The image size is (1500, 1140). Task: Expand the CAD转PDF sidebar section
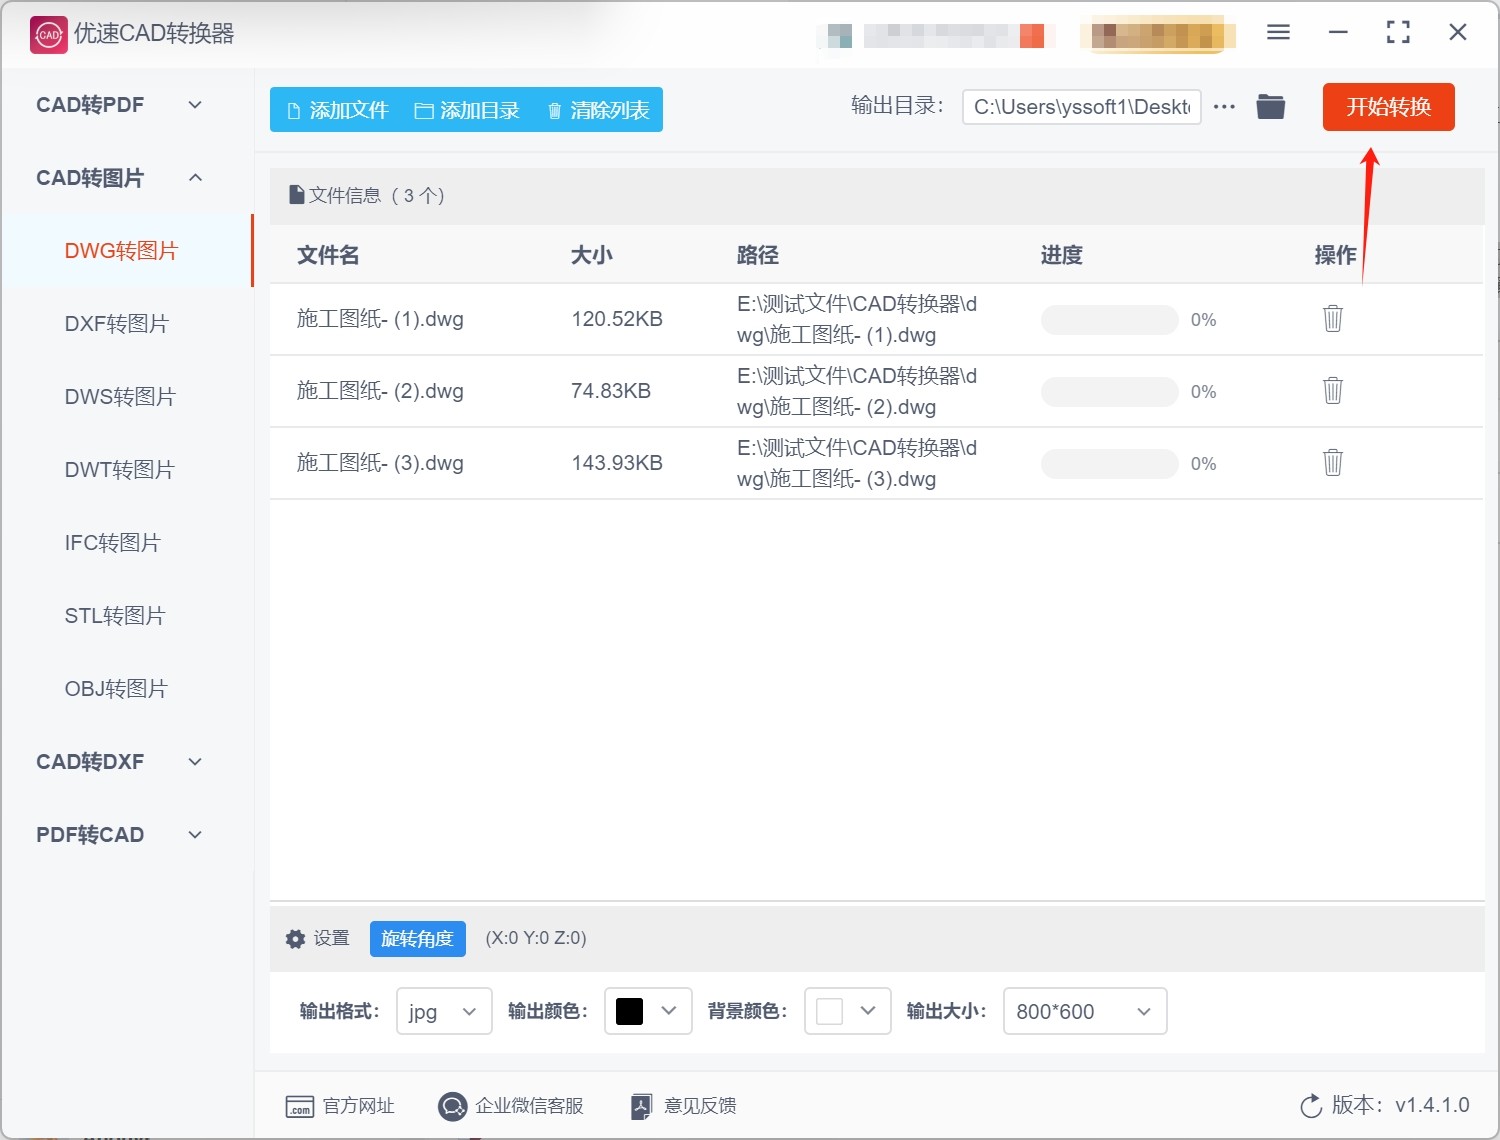pyautogui.click(x=120, y=105)
